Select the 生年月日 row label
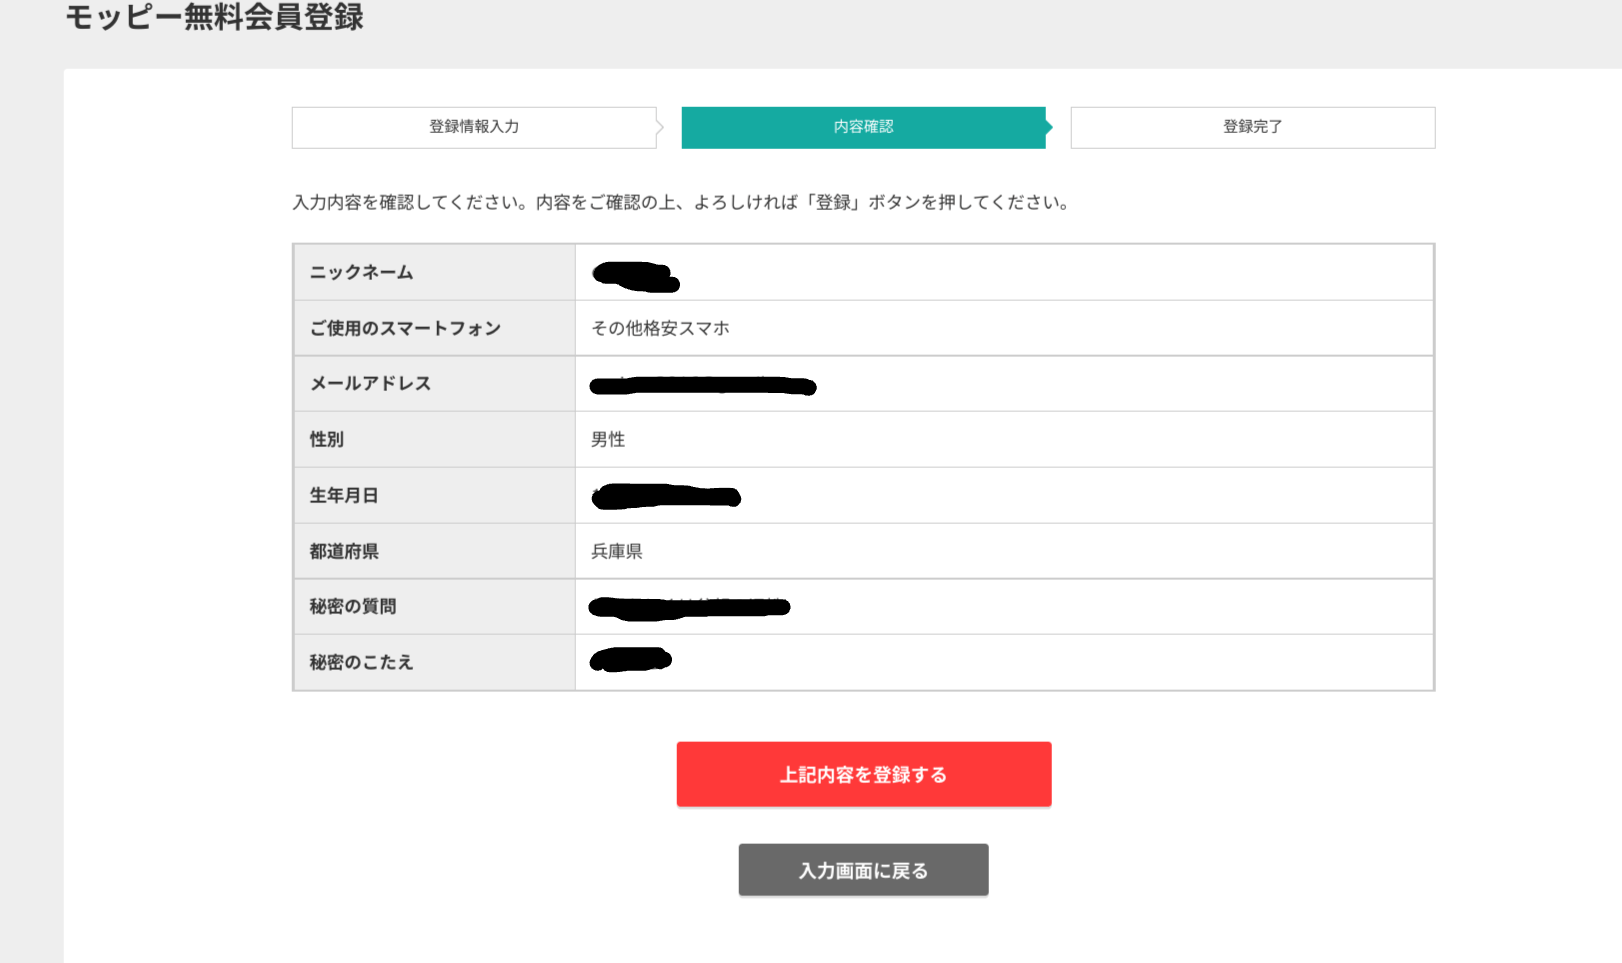Screen dimensions: 1622x963 [344, 495]
